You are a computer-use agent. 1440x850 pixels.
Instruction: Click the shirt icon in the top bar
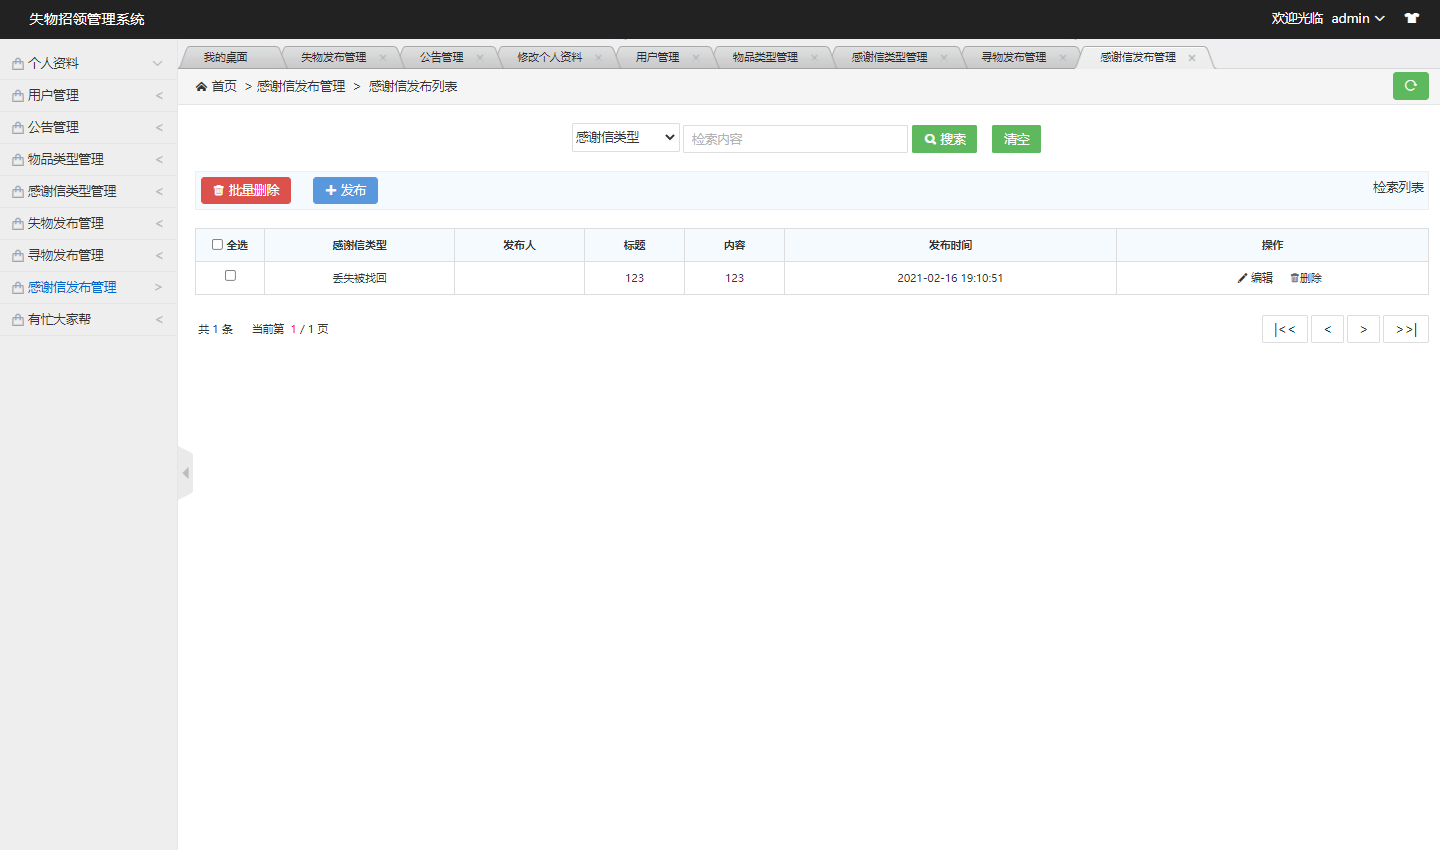point(1411,17)
